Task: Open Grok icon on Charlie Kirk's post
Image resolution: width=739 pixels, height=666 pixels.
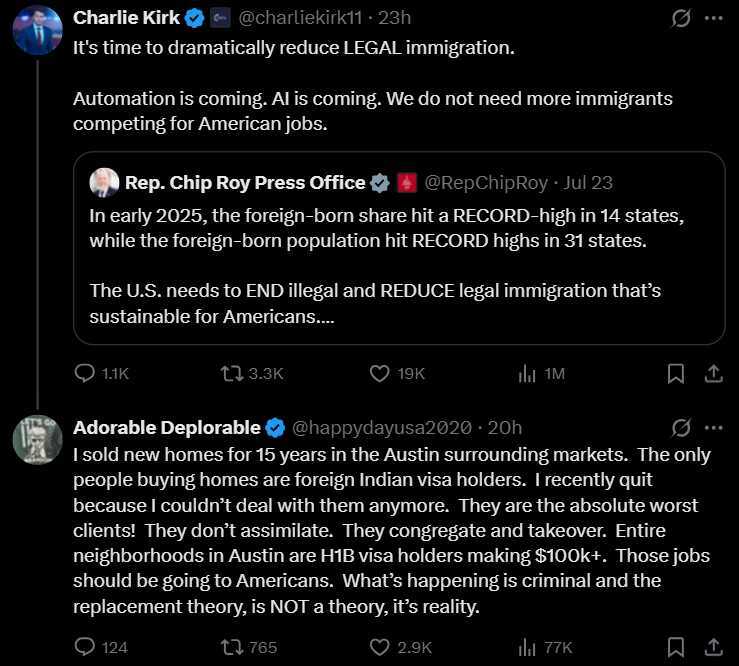Action: tap(681, 18)
